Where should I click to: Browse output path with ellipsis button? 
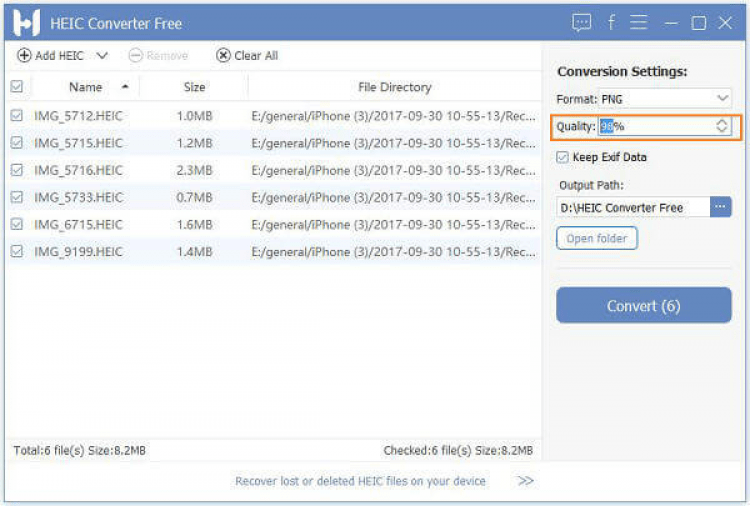point(721,207)
